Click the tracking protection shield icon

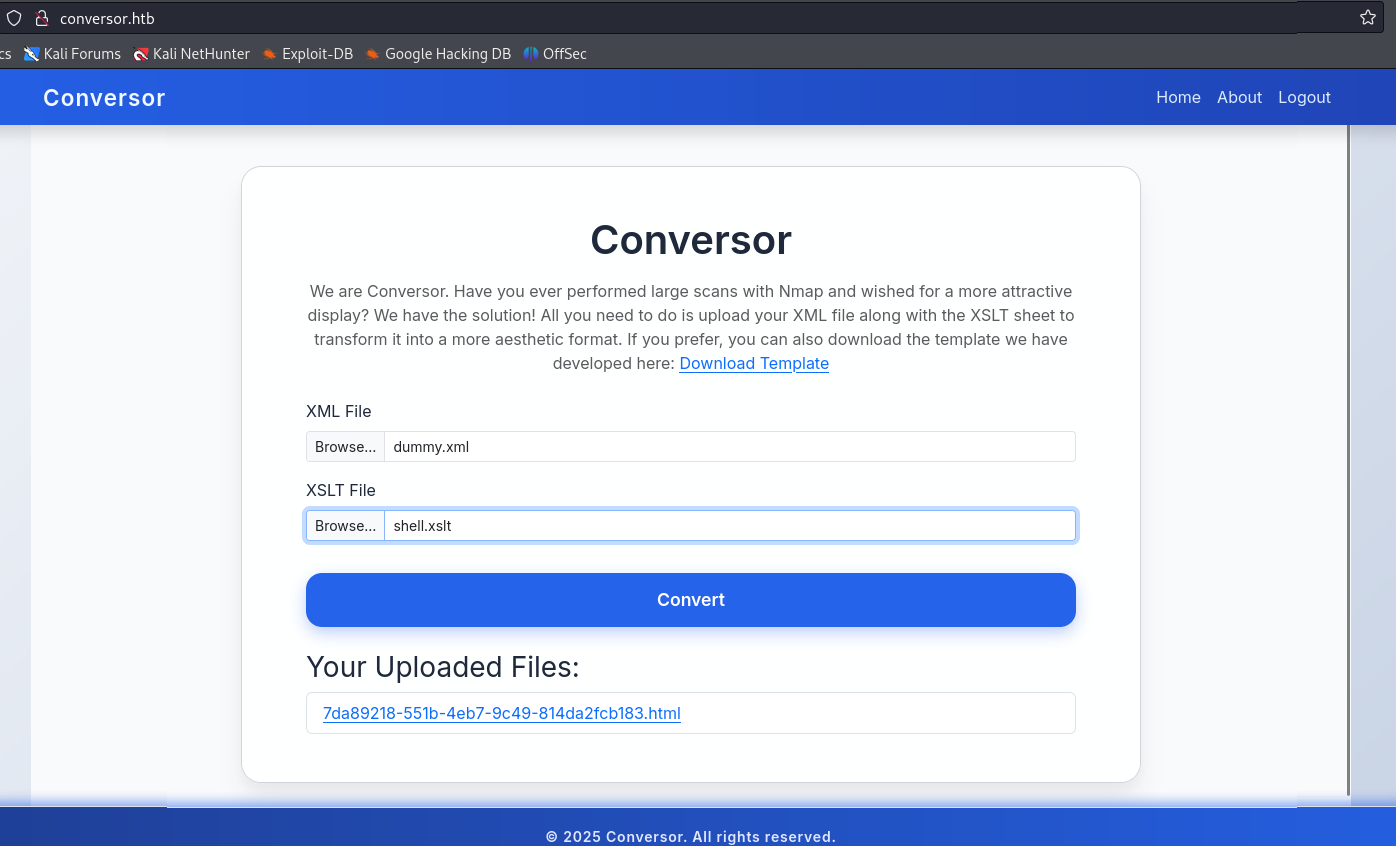pos(14,18)
